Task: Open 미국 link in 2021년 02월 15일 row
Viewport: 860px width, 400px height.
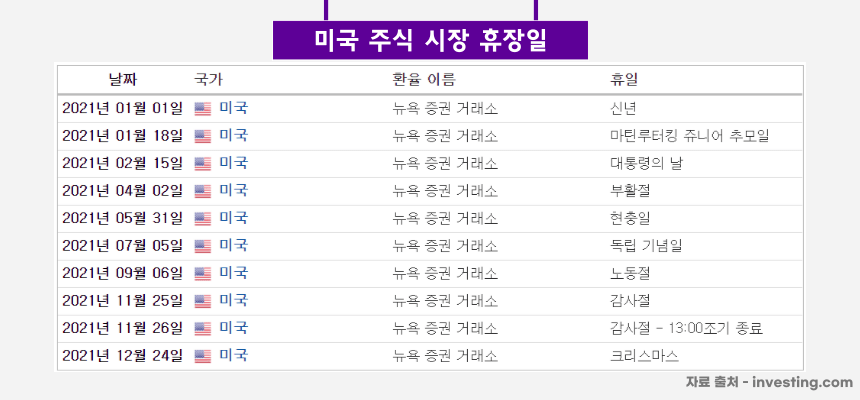Action: coord(234,163)
